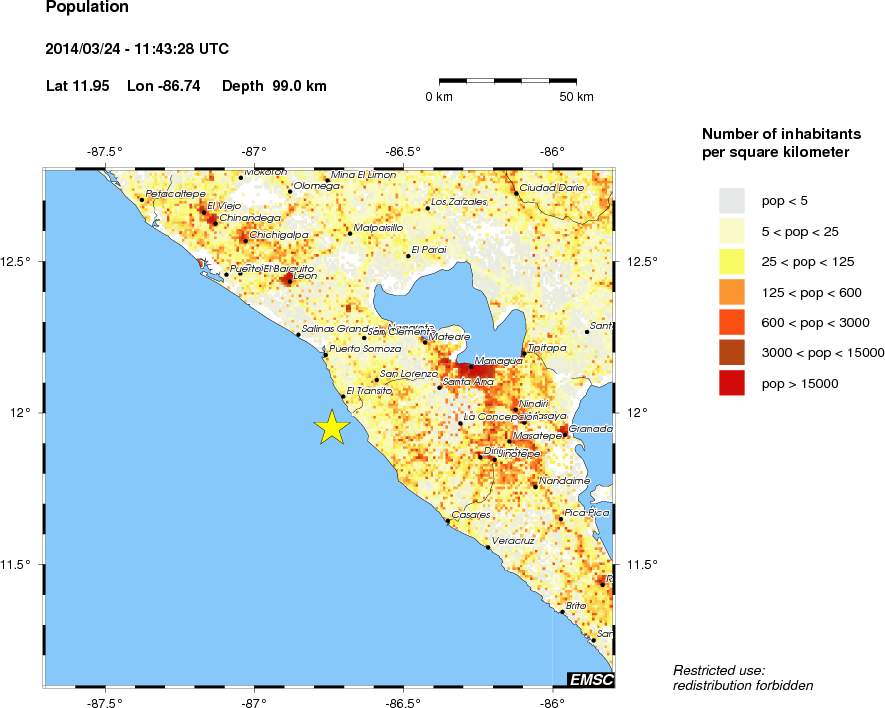885x708 pixels.
Task: Select the Puerto Somoza marker dot
Action: (324, 354)
